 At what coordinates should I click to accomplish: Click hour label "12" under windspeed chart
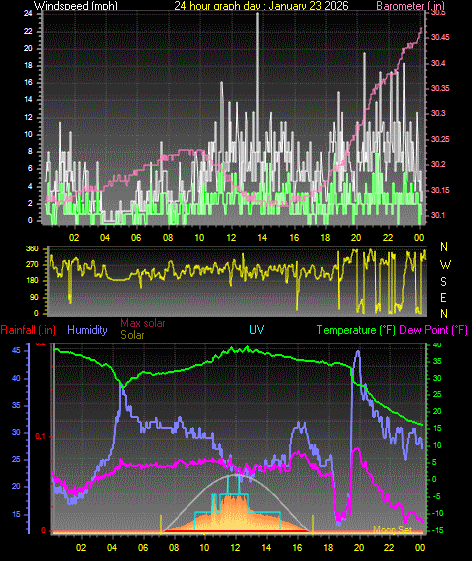231,238
